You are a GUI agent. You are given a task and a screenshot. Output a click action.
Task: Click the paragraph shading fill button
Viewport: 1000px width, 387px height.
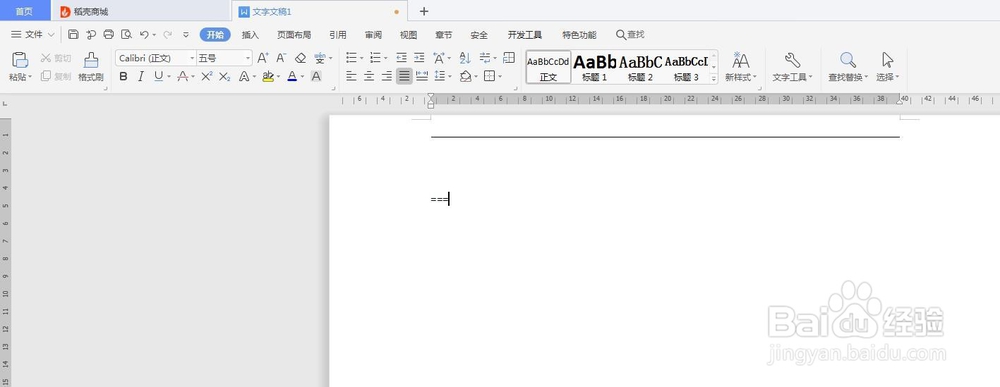coord(466,77)
